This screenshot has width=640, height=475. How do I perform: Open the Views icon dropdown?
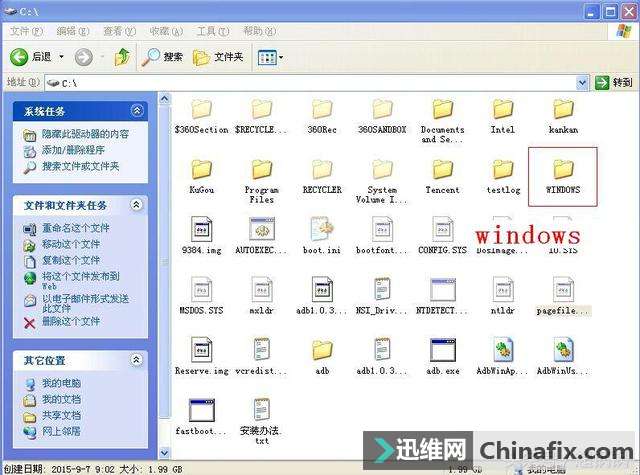pos(270,58)
